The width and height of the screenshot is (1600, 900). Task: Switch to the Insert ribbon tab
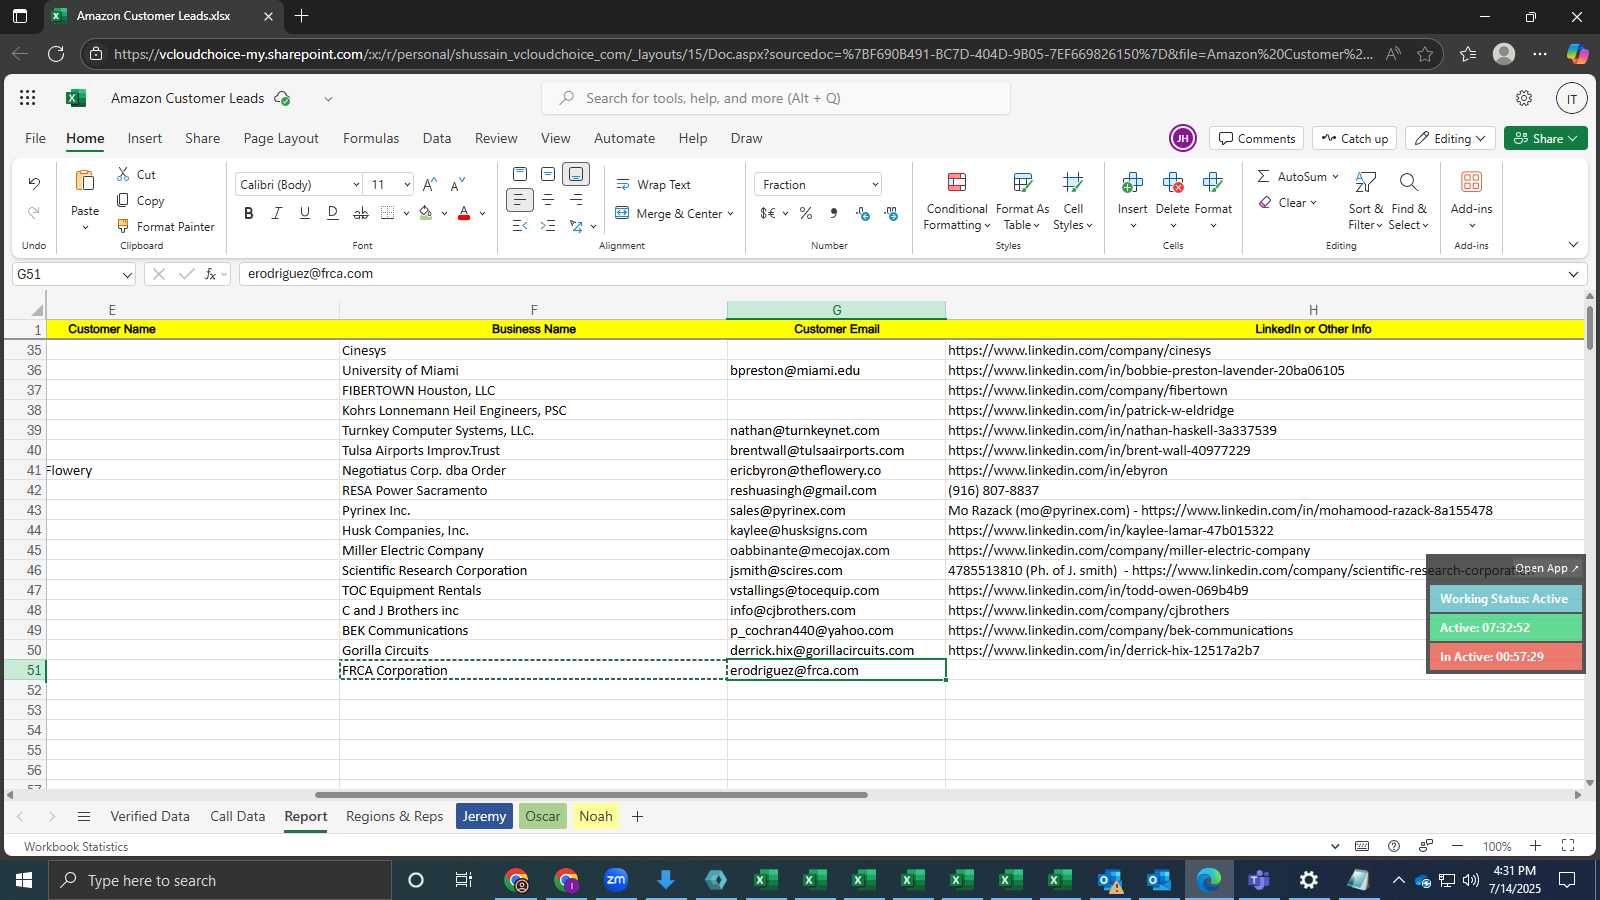(145, 138)
